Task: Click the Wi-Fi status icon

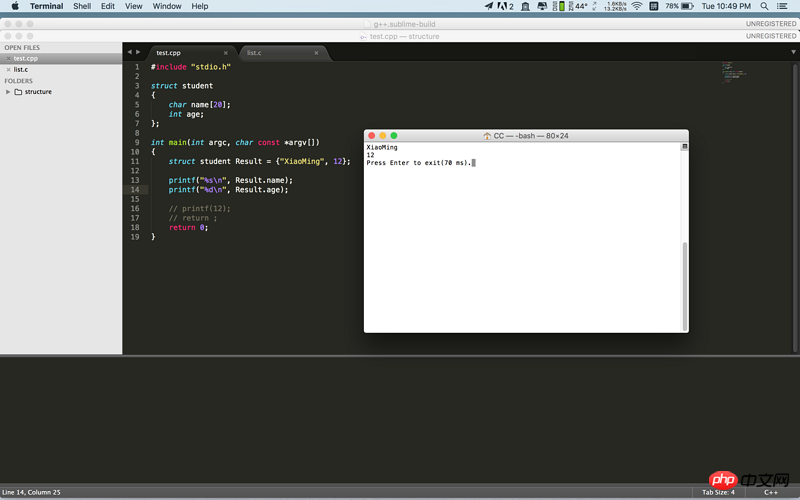Action: coord(637,6)
